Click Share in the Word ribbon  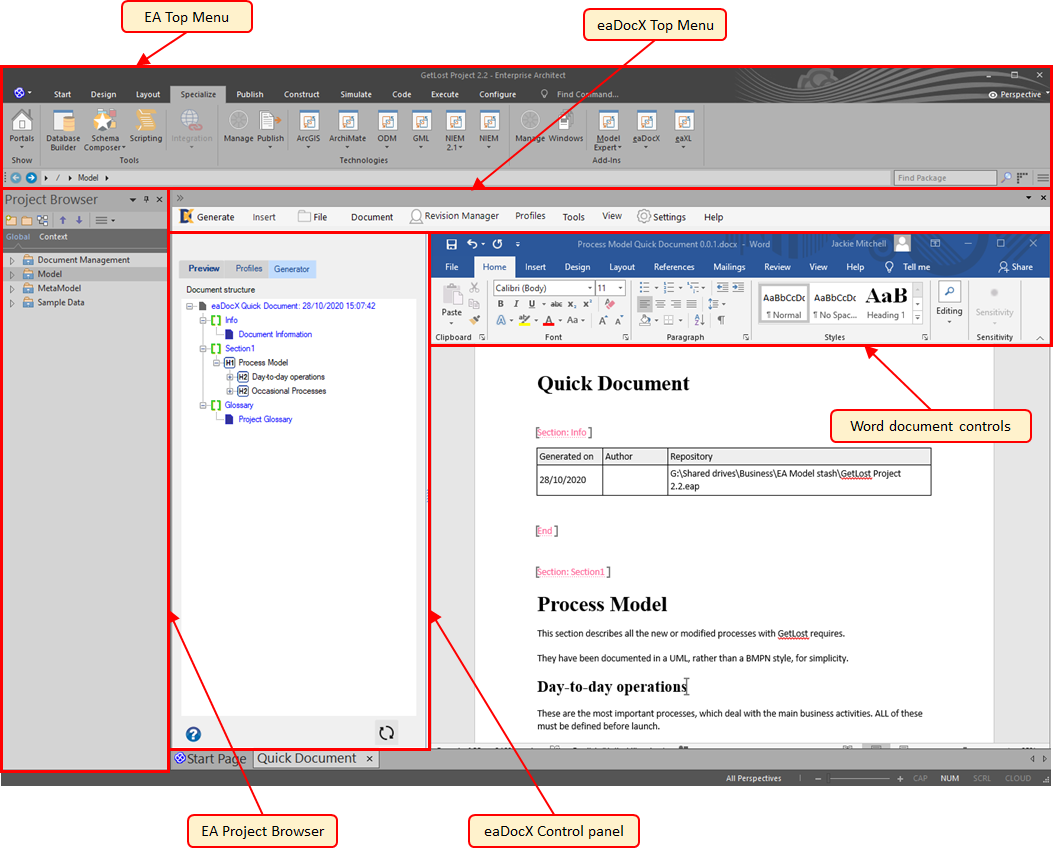[1015, 267]
